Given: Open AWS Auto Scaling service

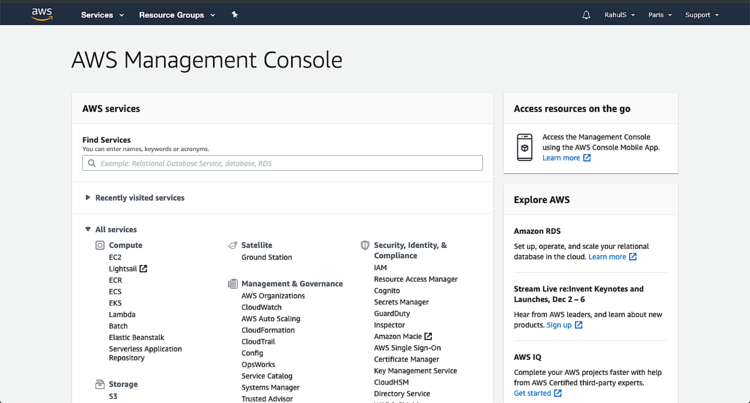Looking at the screenshot, I should pyautogui.click(x=271, y=319).
